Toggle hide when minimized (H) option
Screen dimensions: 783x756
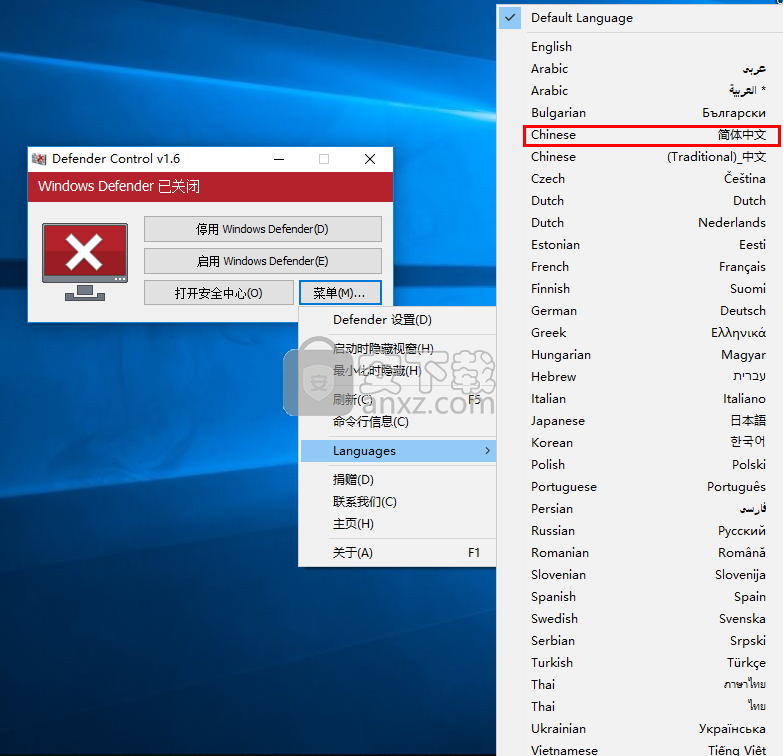pos(398,371)
